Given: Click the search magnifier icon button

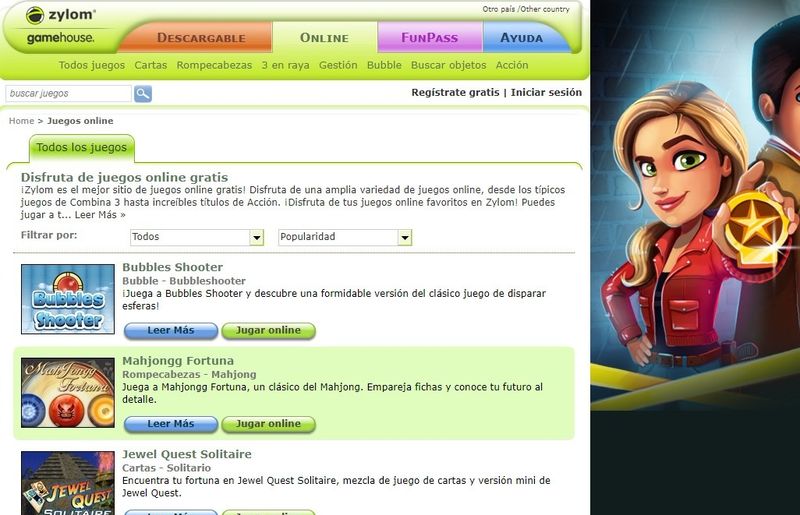Looking at the screenshot, I should click(143, 94).
